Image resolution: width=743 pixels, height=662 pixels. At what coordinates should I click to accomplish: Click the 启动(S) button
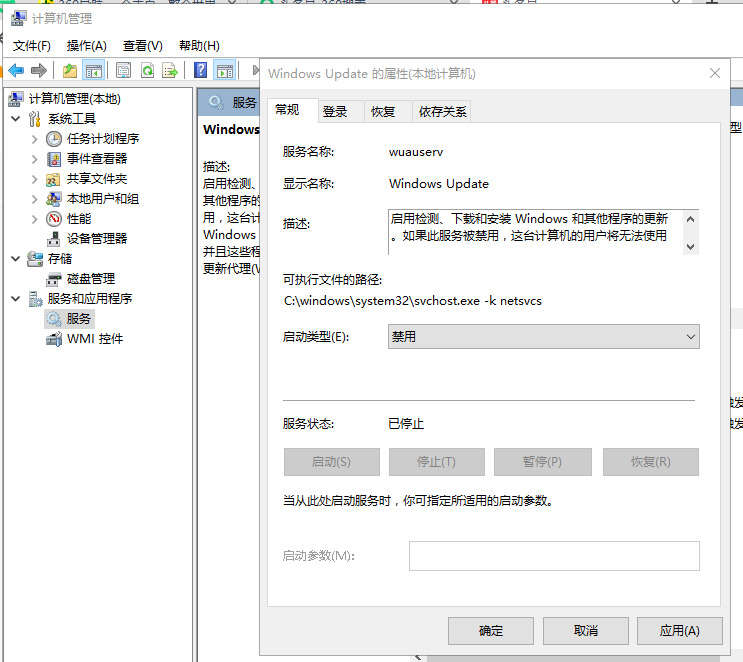coord(332,462)
